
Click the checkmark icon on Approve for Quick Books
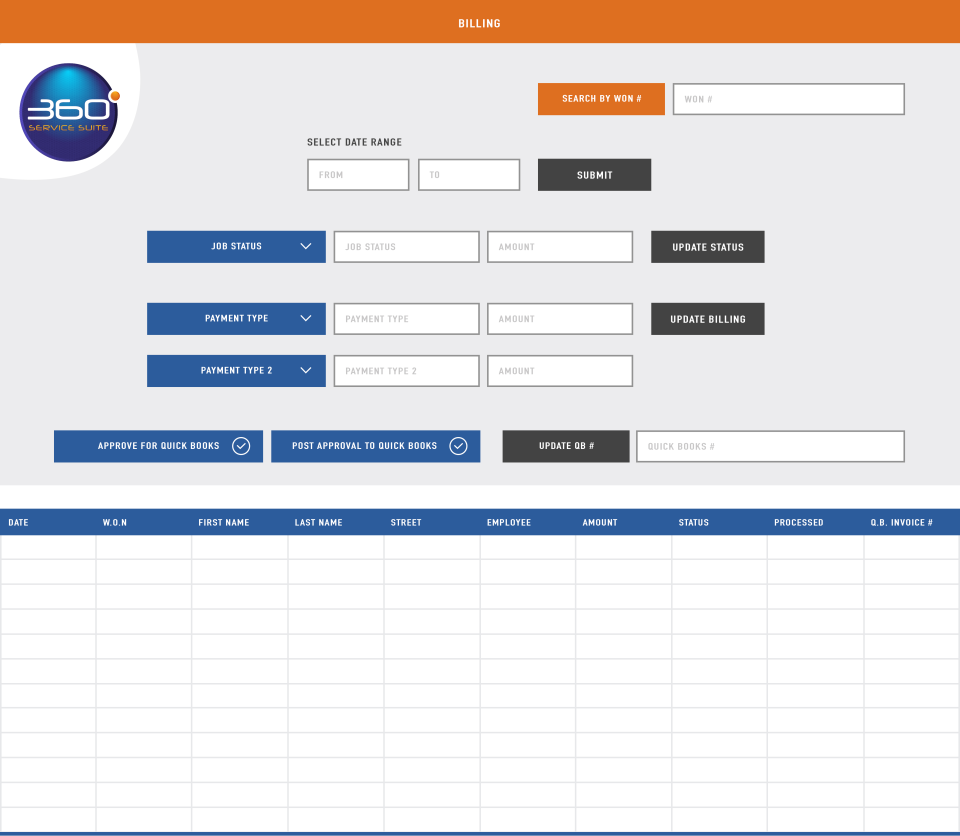coord(241,446)
